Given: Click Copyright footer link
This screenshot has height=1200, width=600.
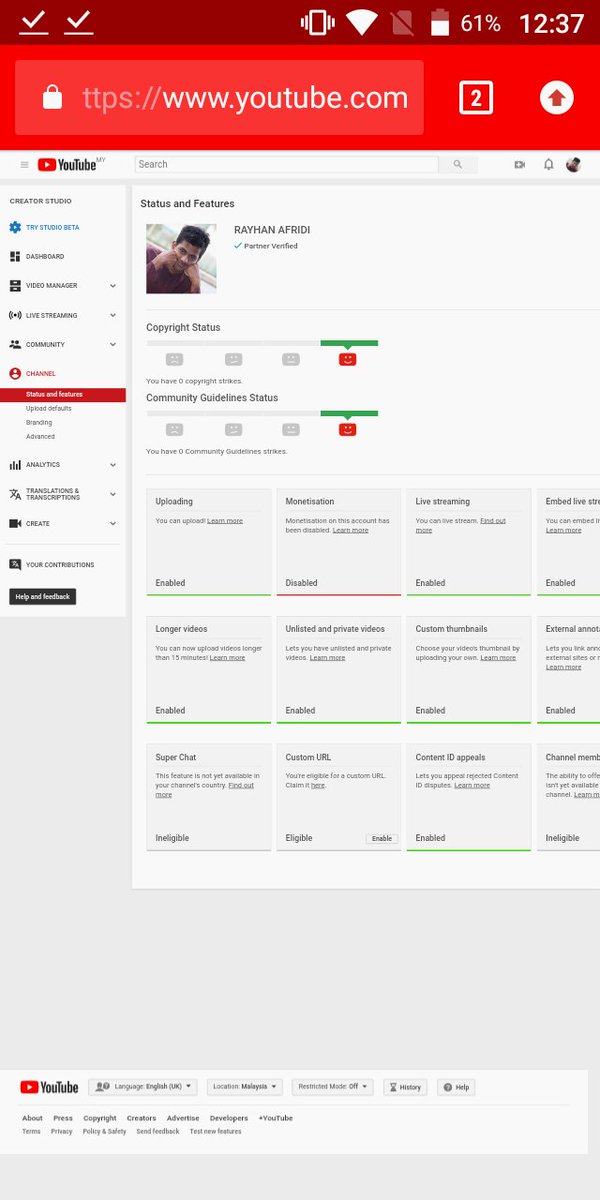Looking at the screenshot, I should pos(100,1118).
